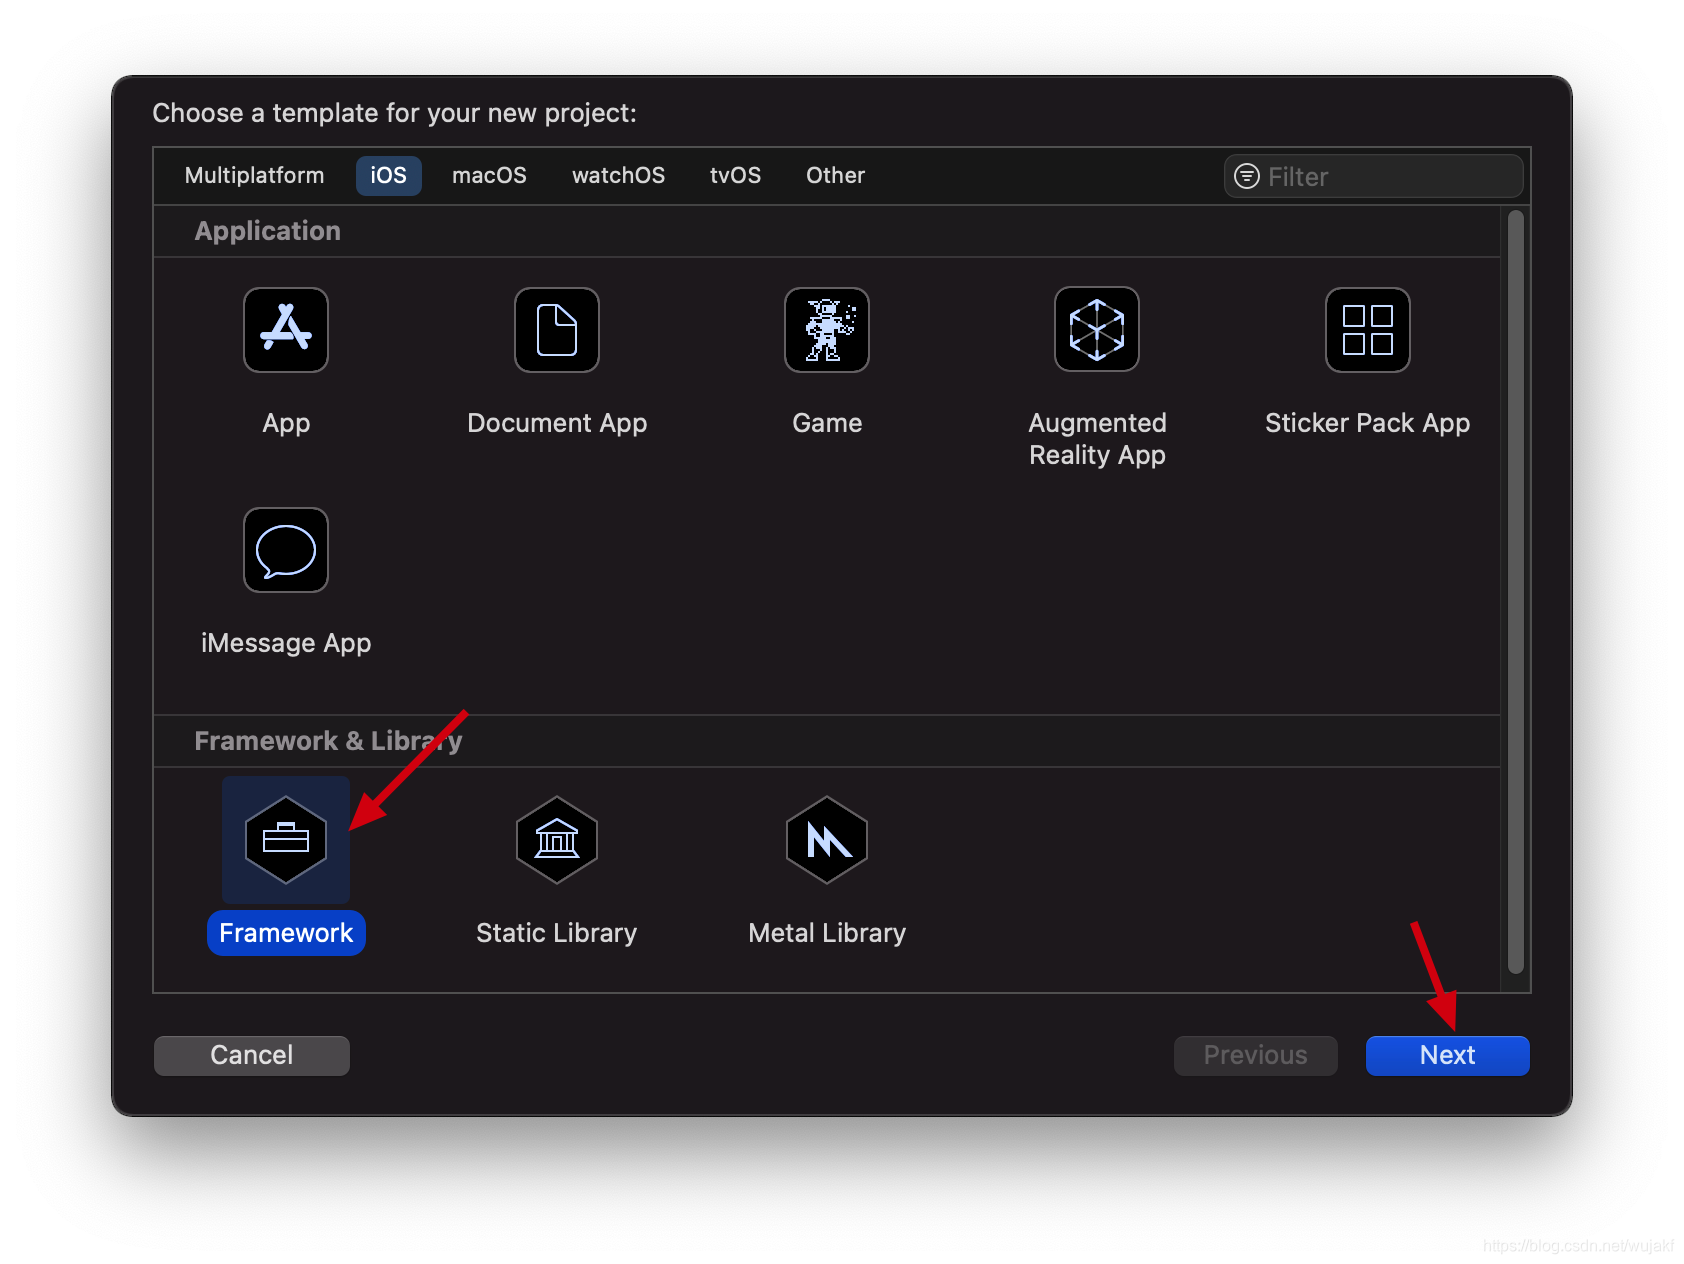The width and height of the screenshot is (1684, 1264).
Task: Click the filter icon in search field
Action: [x=1247, y=177]
